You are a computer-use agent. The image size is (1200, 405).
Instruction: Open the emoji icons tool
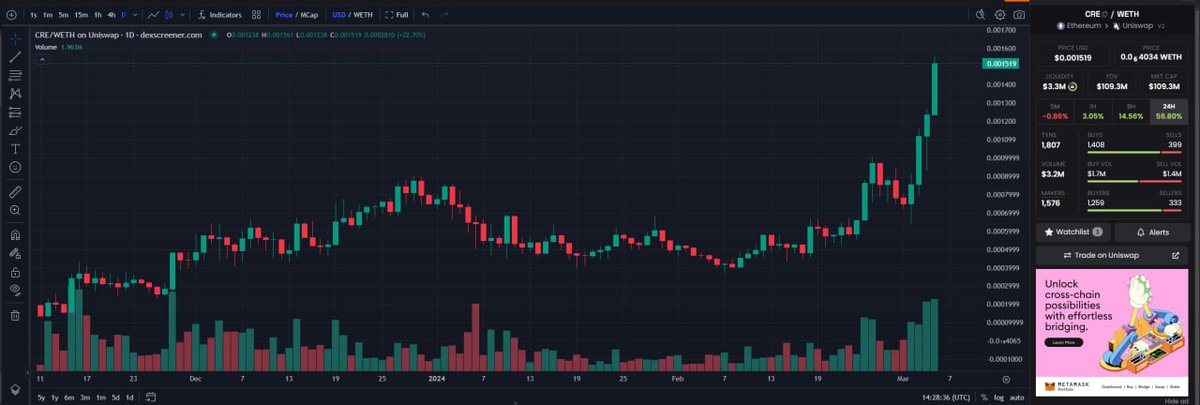tap(15, 167)
